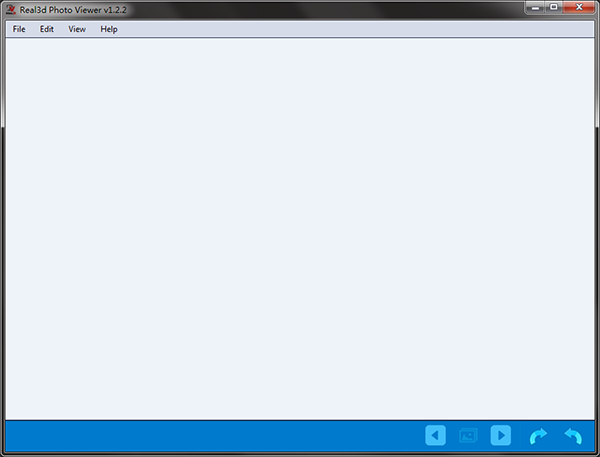Click the empty area of the blue toolbar
This screenshot has height=457, width=600.
point(214,436)
